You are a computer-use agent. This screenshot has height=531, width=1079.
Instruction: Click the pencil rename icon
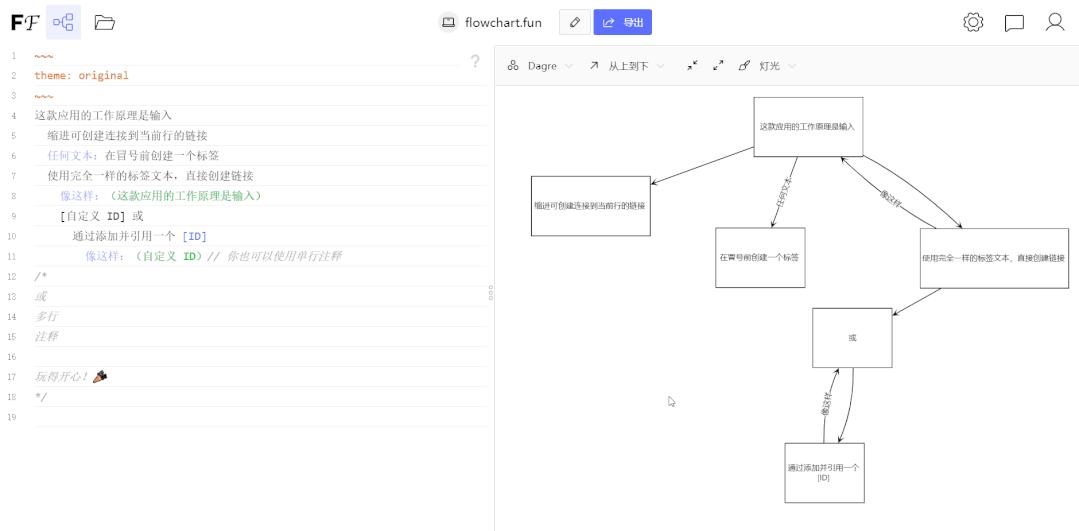pos(575,22)
